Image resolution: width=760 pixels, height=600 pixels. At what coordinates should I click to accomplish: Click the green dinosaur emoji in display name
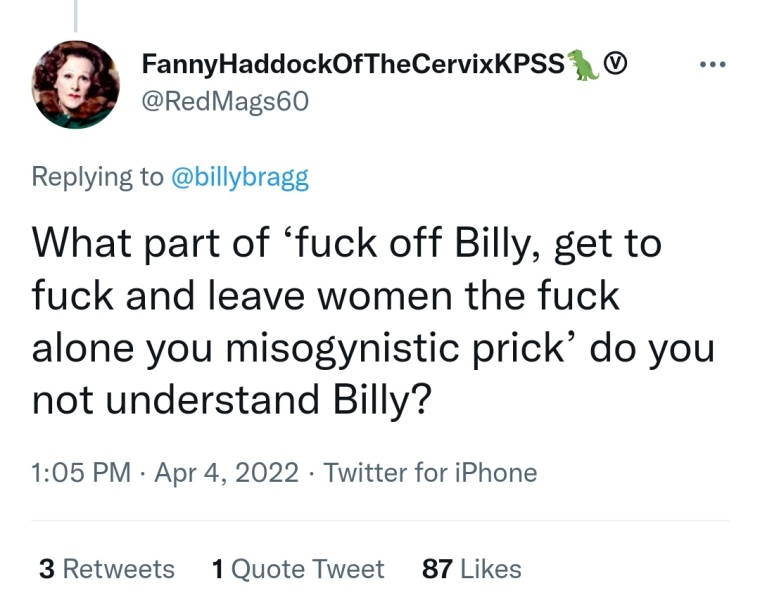click(584, 65)
